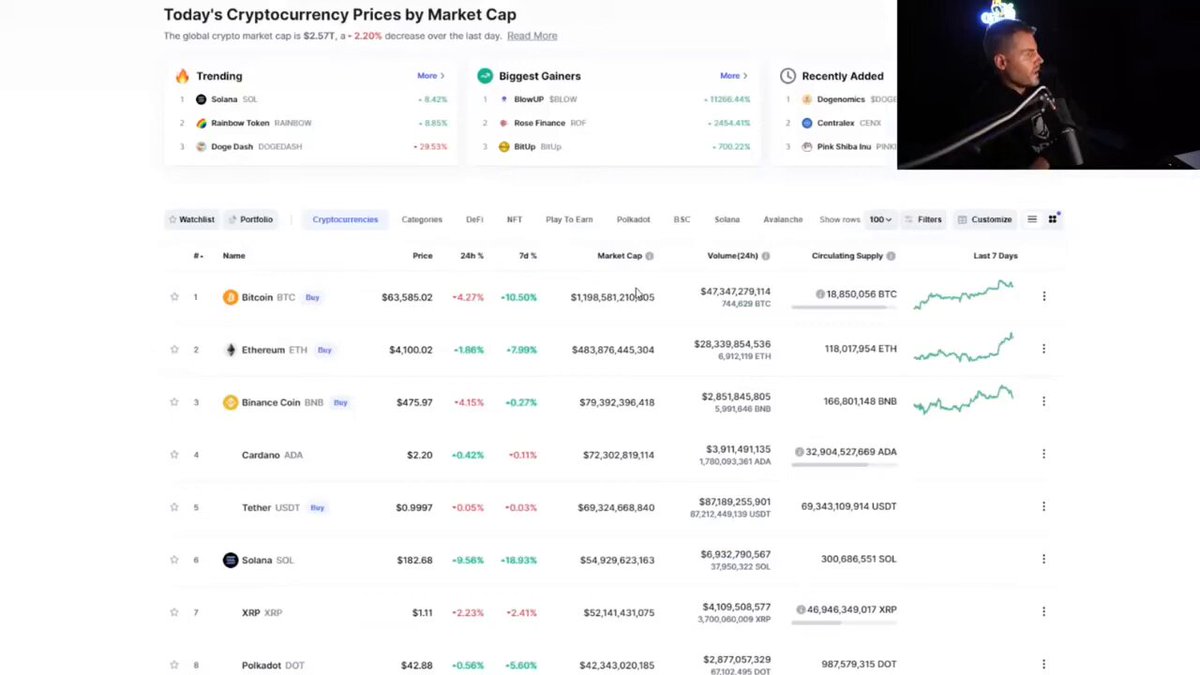Switch to list view layout icon
Image resolution: width=1200 pixels, height=675 pixels.
tap(1032, 219)
